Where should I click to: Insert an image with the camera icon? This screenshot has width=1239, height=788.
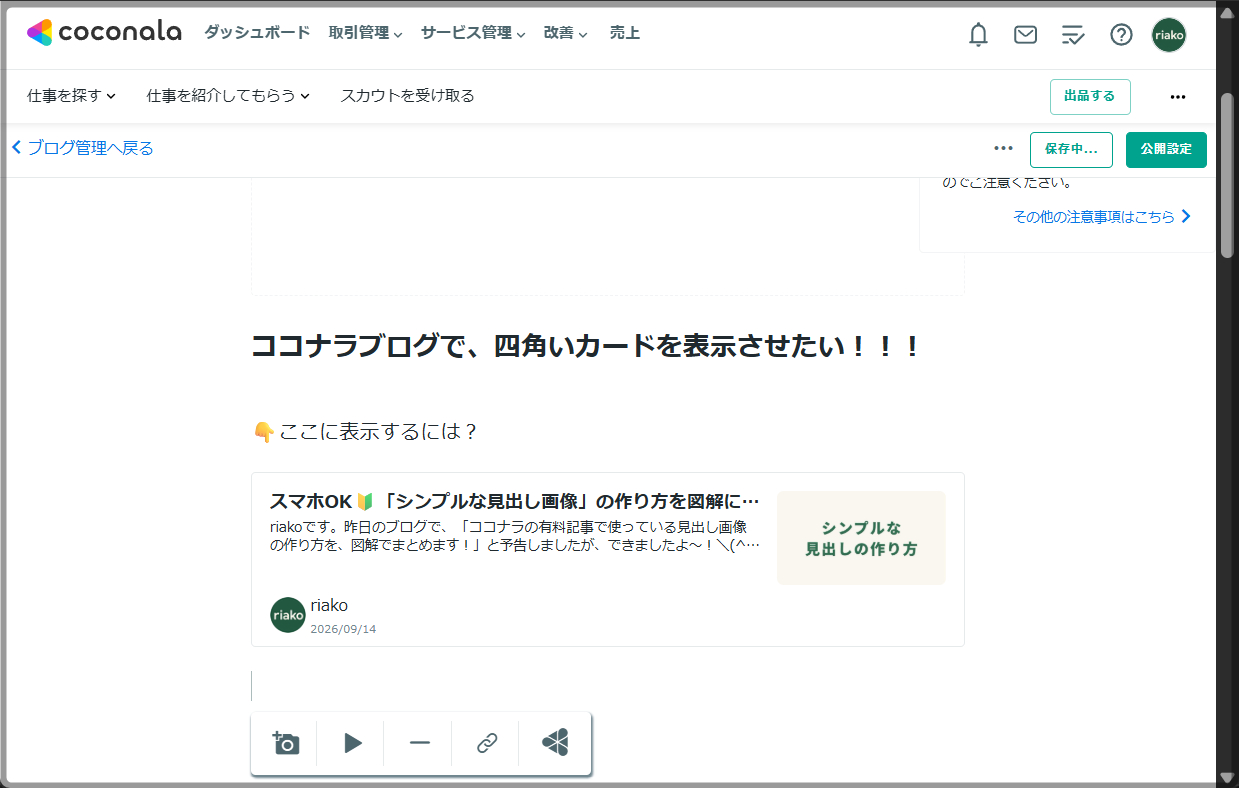pos(285,743)
